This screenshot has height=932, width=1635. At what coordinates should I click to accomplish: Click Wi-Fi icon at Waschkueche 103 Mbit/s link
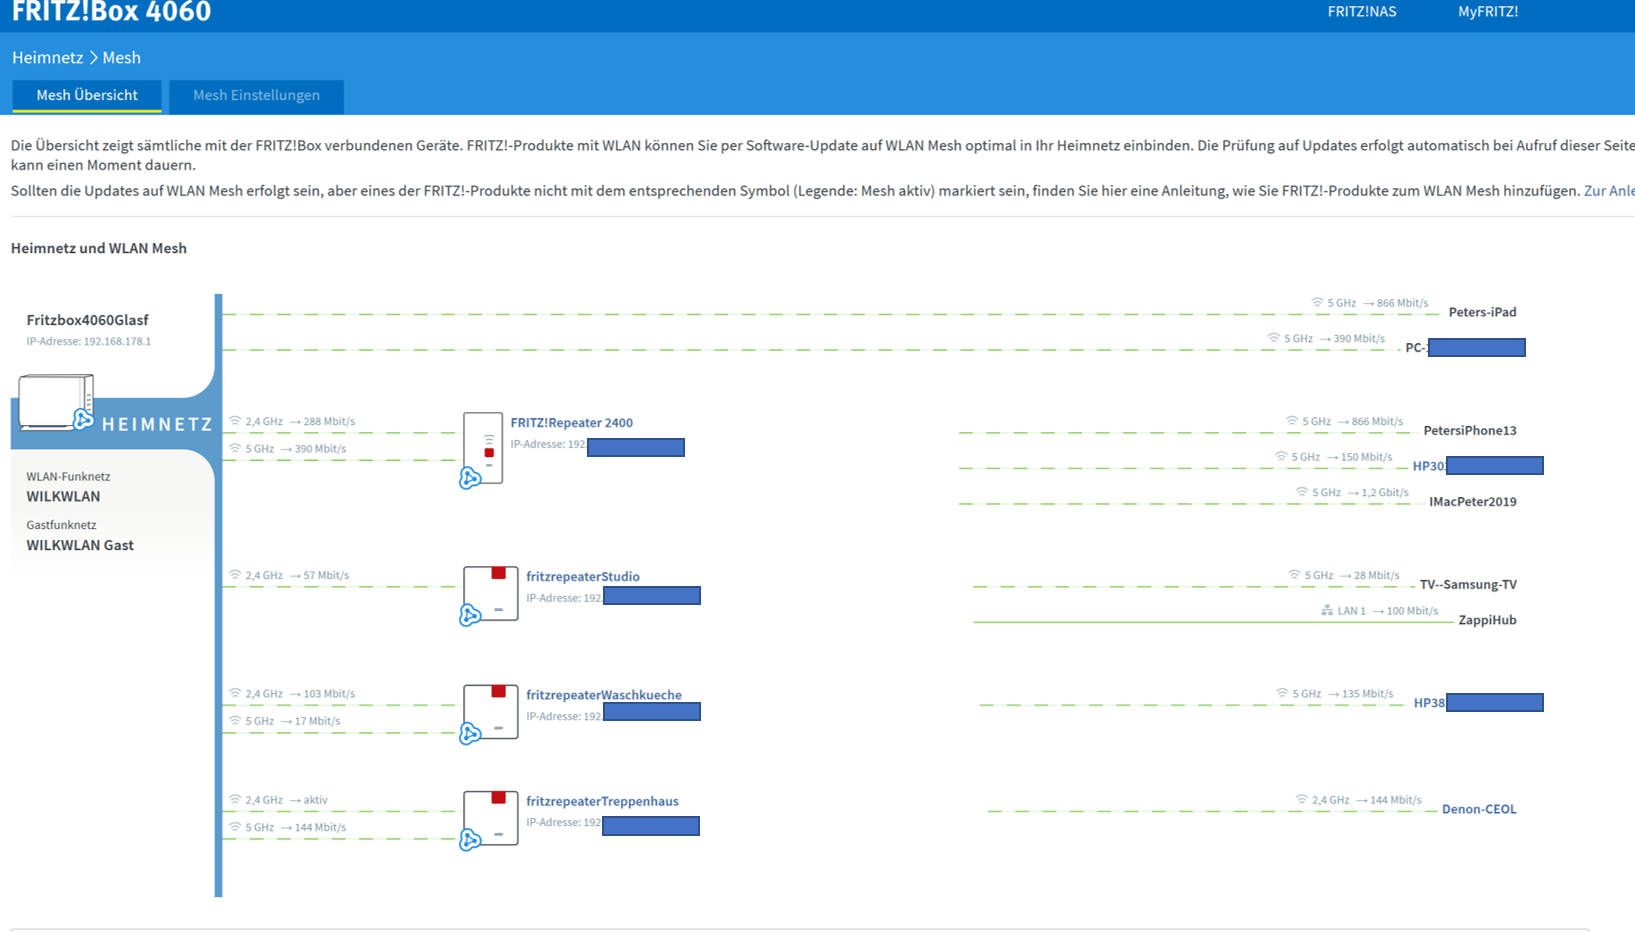pos(235,693)
